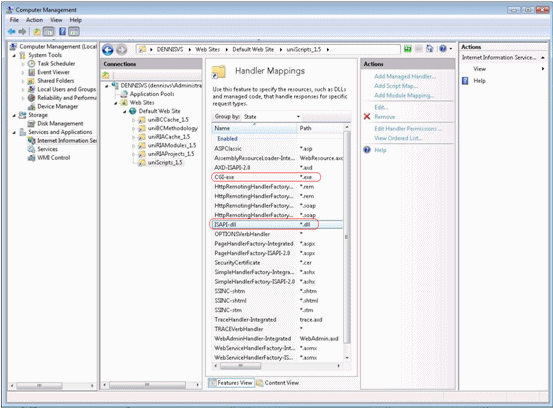Select the ISAPI-dll handler row

tap(277, 225)
